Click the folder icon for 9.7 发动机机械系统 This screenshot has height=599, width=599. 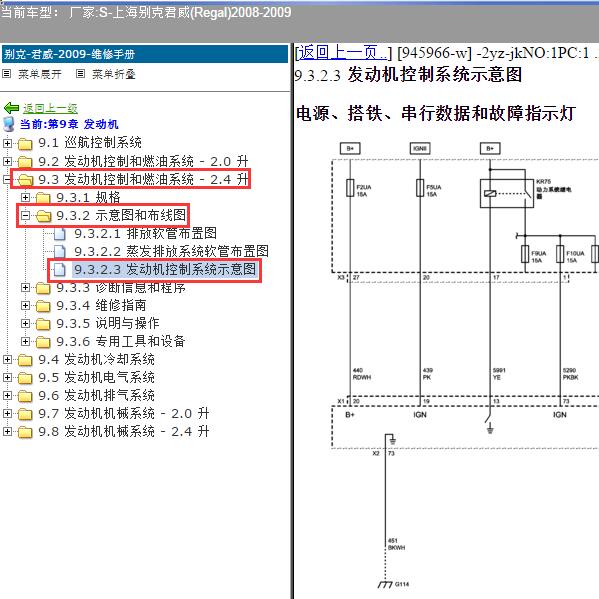click(25, 413)
